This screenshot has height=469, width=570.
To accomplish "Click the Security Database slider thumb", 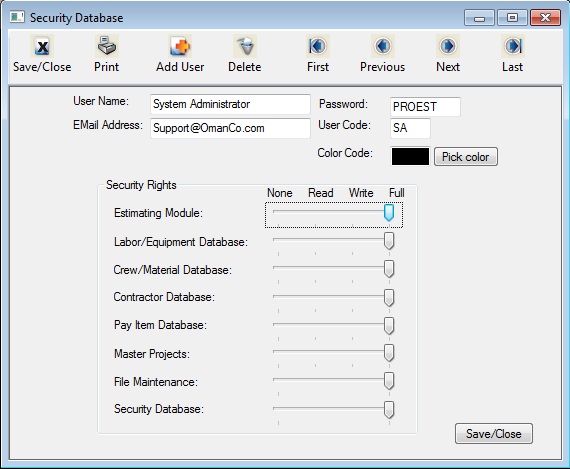I will click(389, 410).
